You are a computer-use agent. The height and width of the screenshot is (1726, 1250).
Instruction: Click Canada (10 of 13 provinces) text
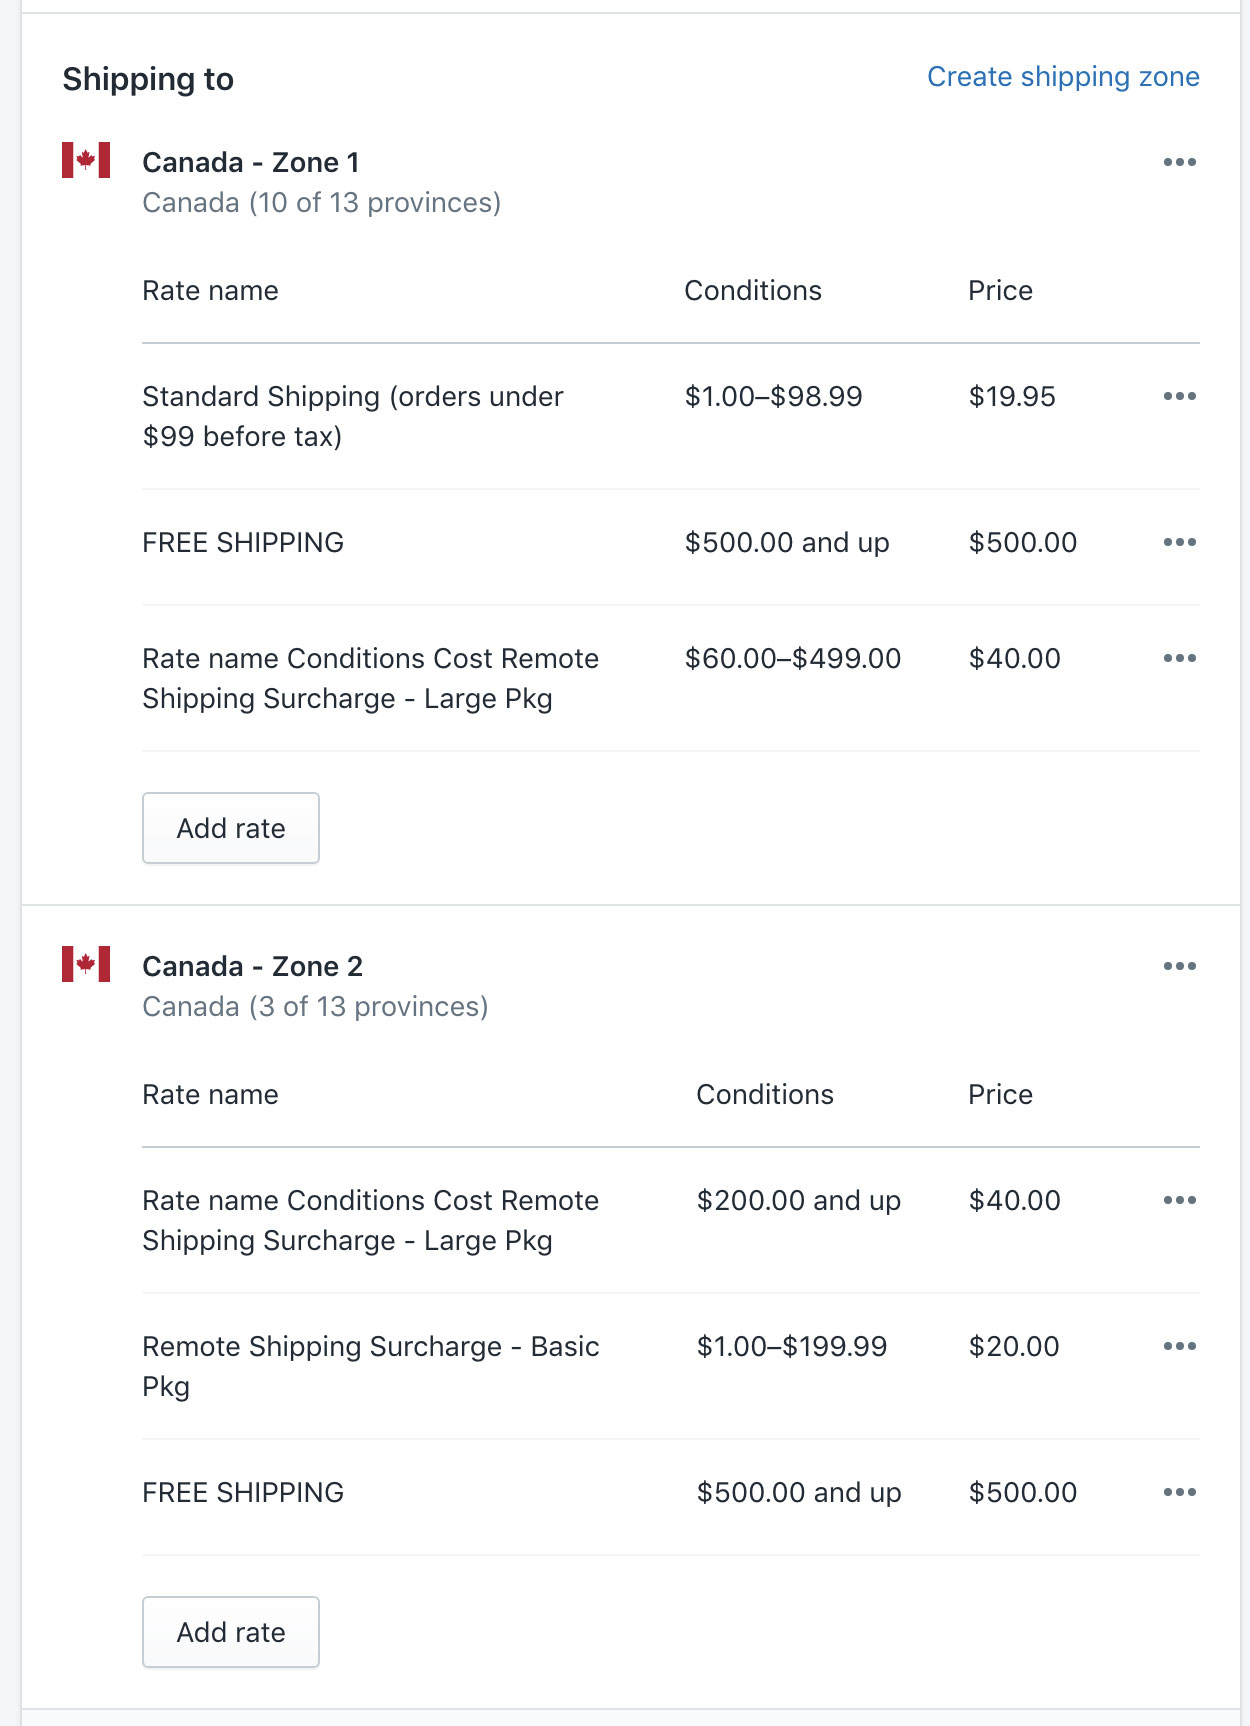(x=321, y=203)
